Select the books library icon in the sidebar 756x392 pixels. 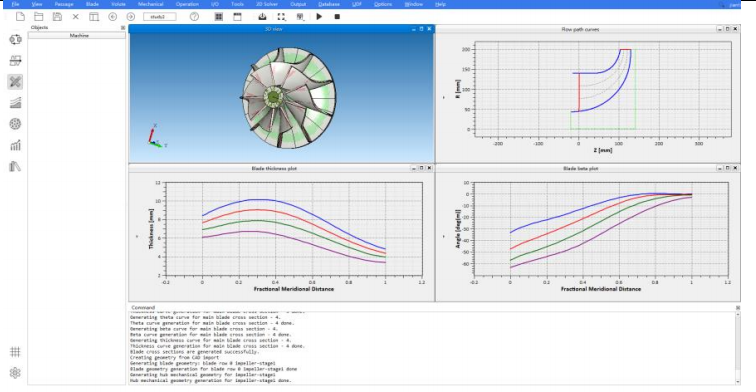15,166
